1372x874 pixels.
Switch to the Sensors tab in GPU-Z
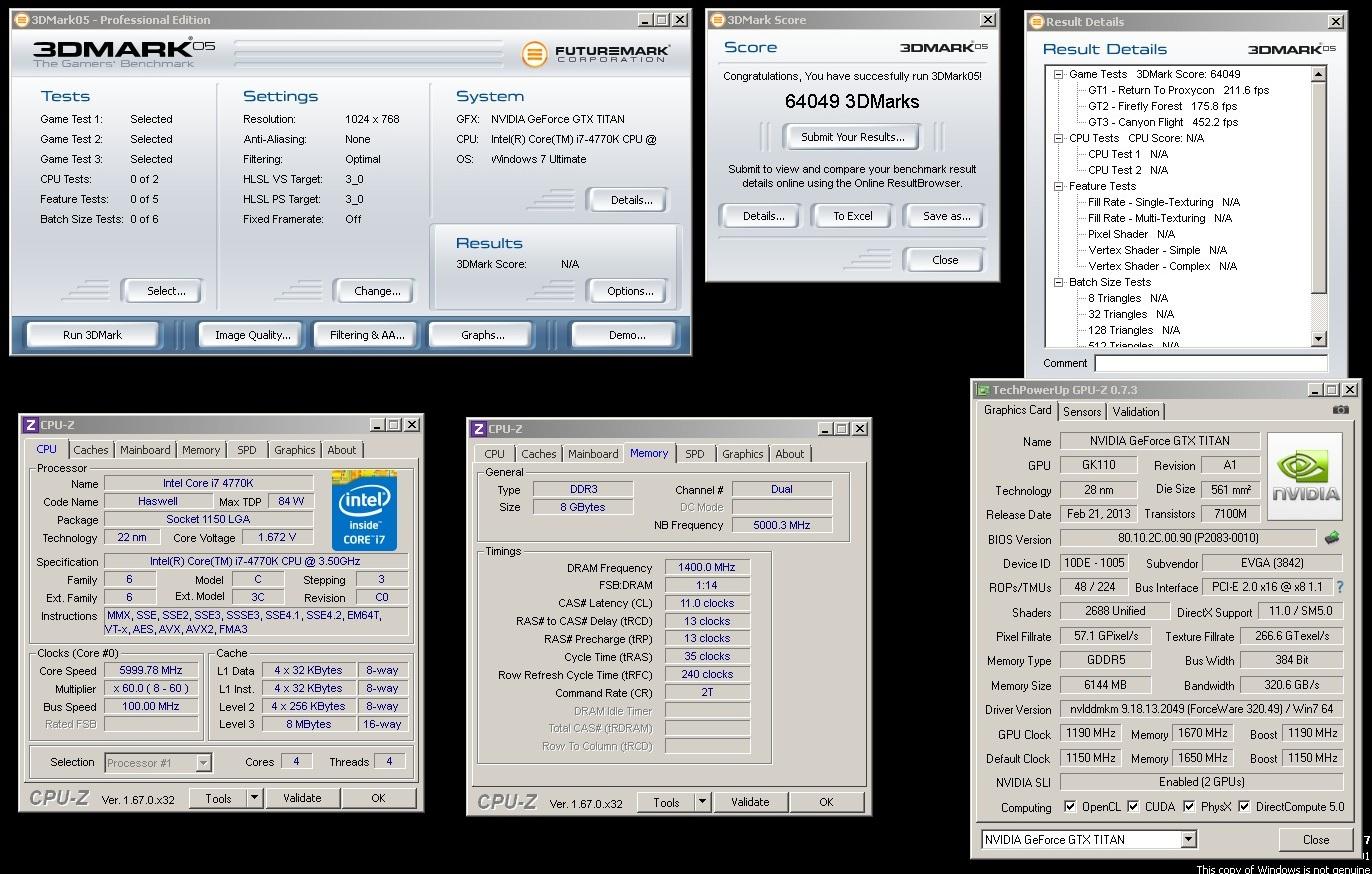[x=1082, y=412]
